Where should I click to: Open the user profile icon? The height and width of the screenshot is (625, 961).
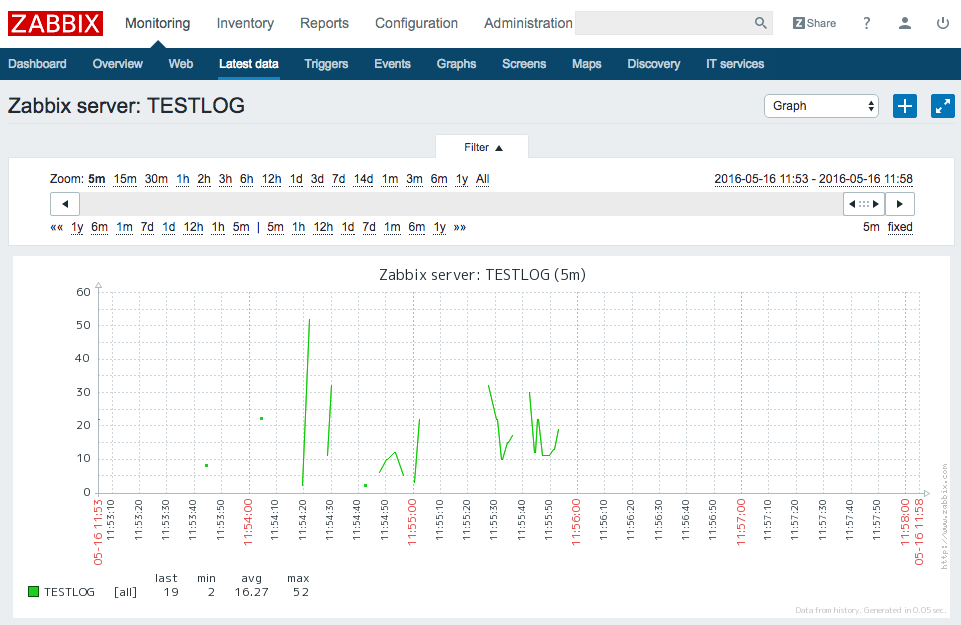pos(905,23)
